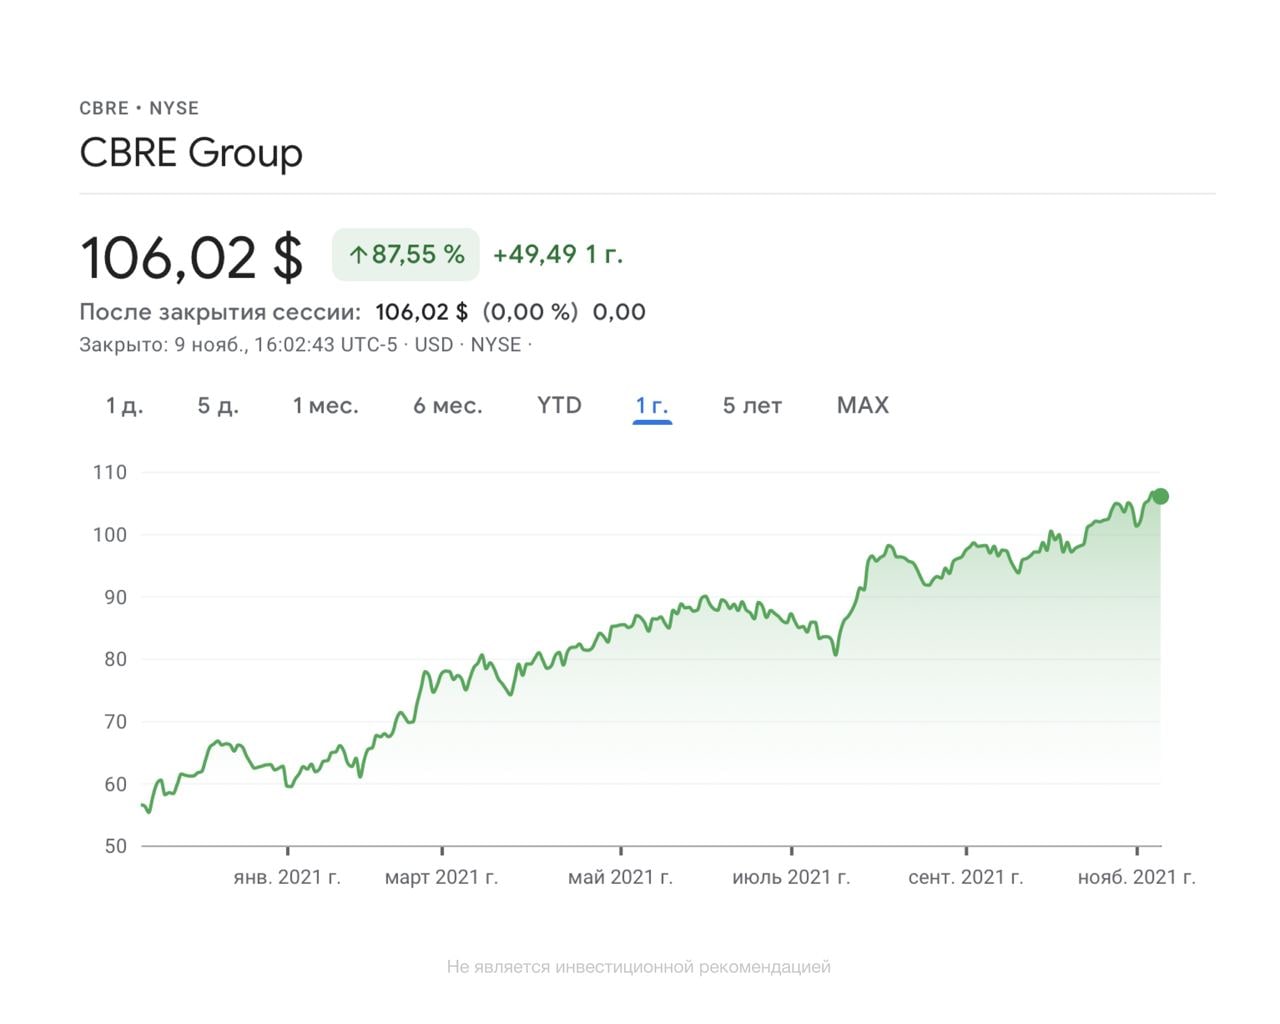Click the 70 y-axis value
Image resolution: width=1280 pixels, height=1024 pixels.
(115, 721)
